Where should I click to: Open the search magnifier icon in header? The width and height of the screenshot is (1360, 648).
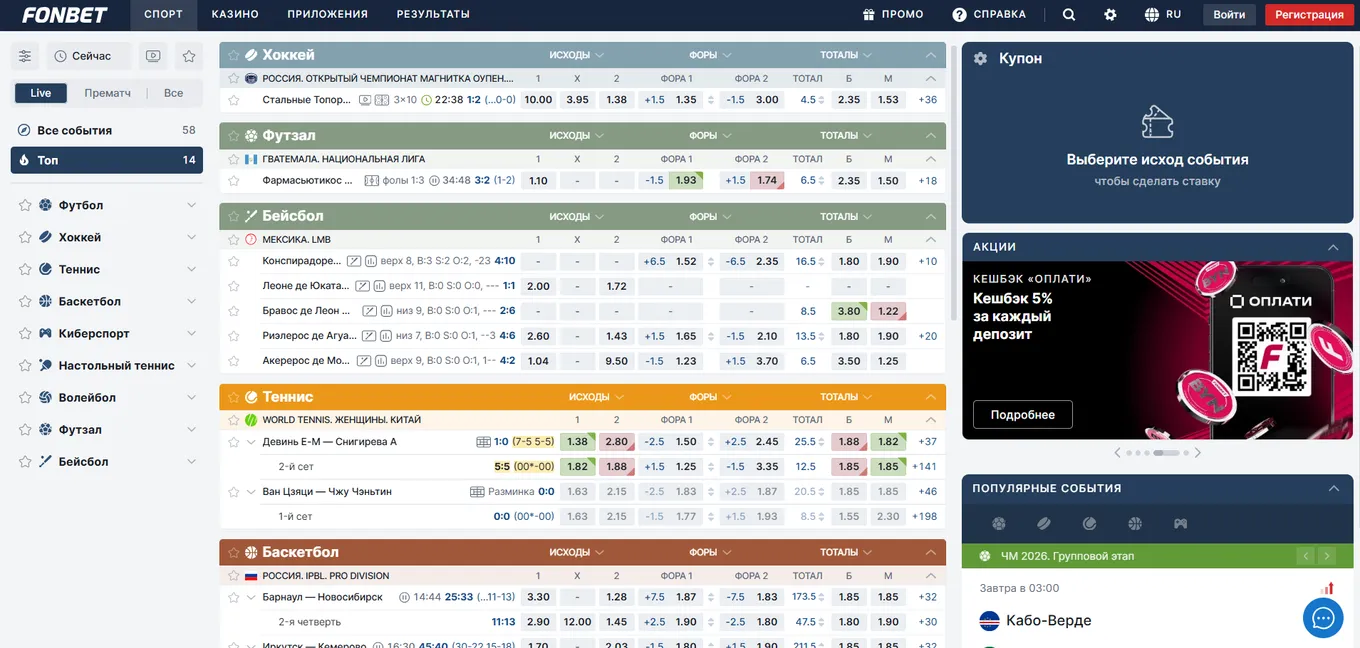point(1069,15)
